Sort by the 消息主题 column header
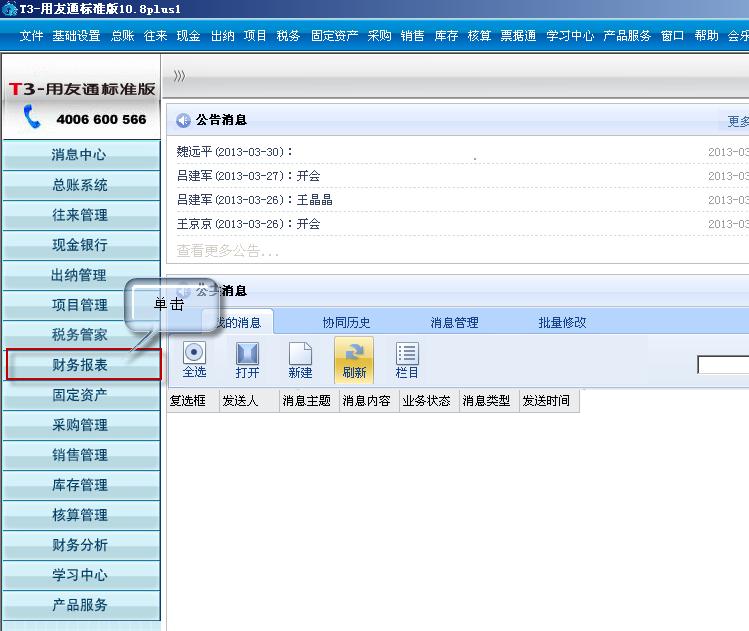 click(x=310, y=401)
